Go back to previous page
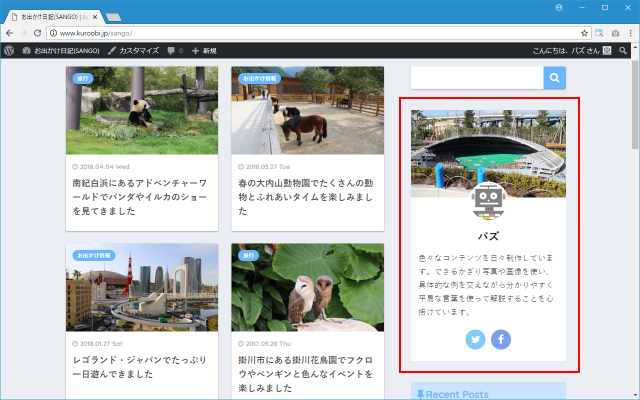Screen dimensions: 640x400 [9, 33]
